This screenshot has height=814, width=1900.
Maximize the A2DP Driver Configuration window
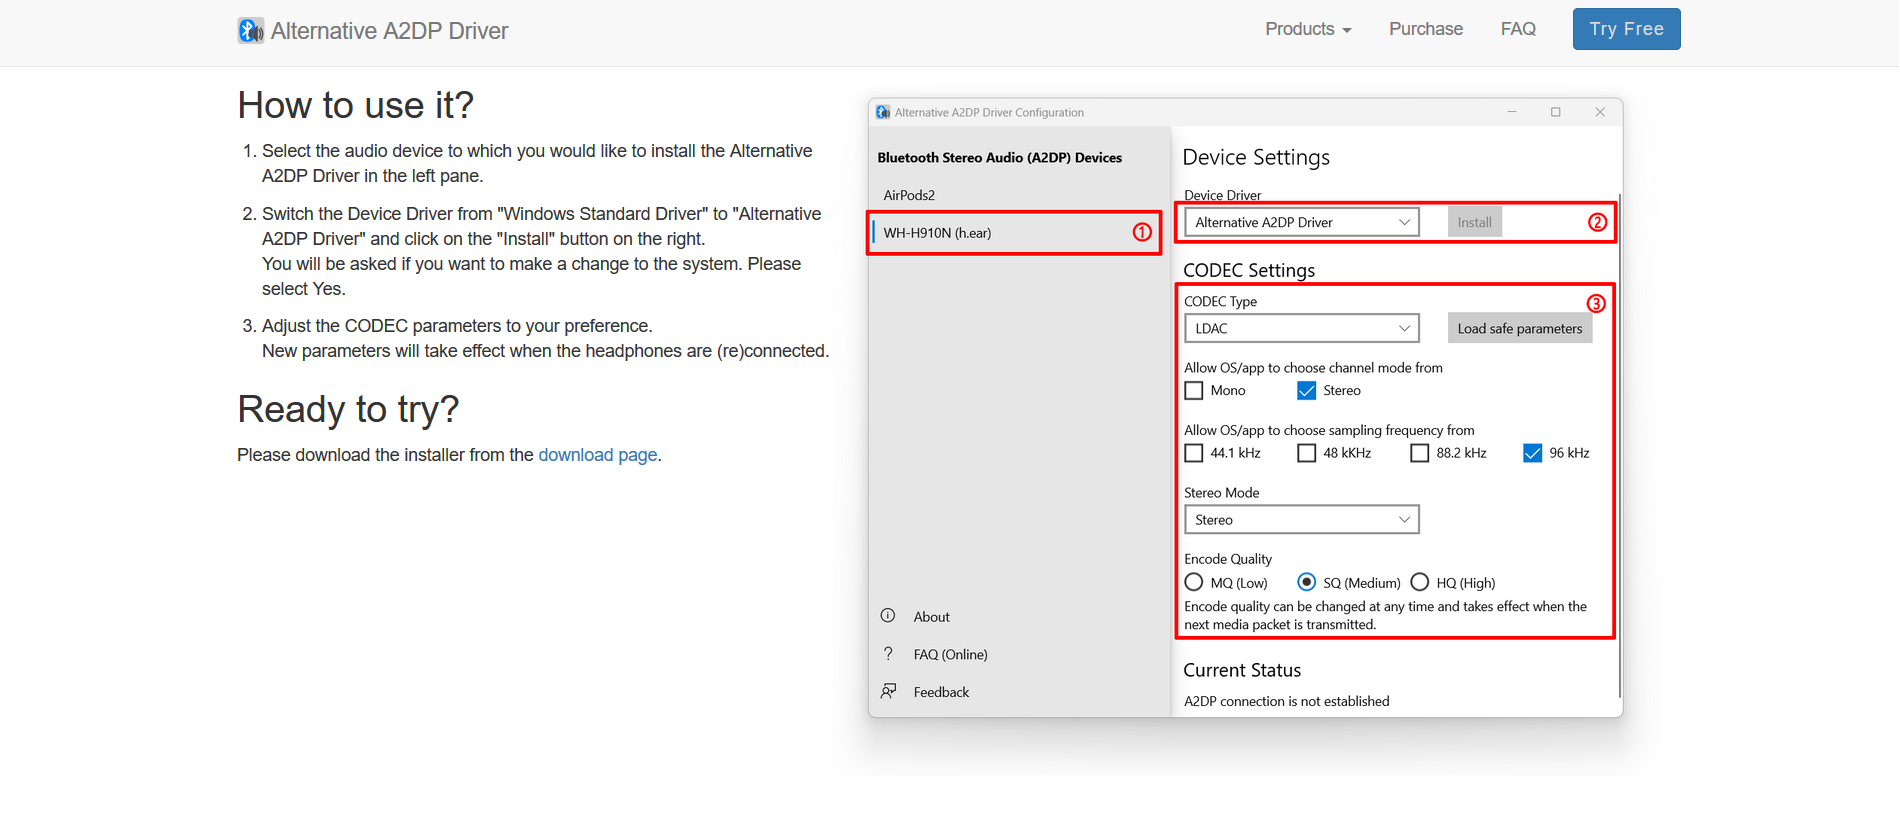coord(1556,112)
